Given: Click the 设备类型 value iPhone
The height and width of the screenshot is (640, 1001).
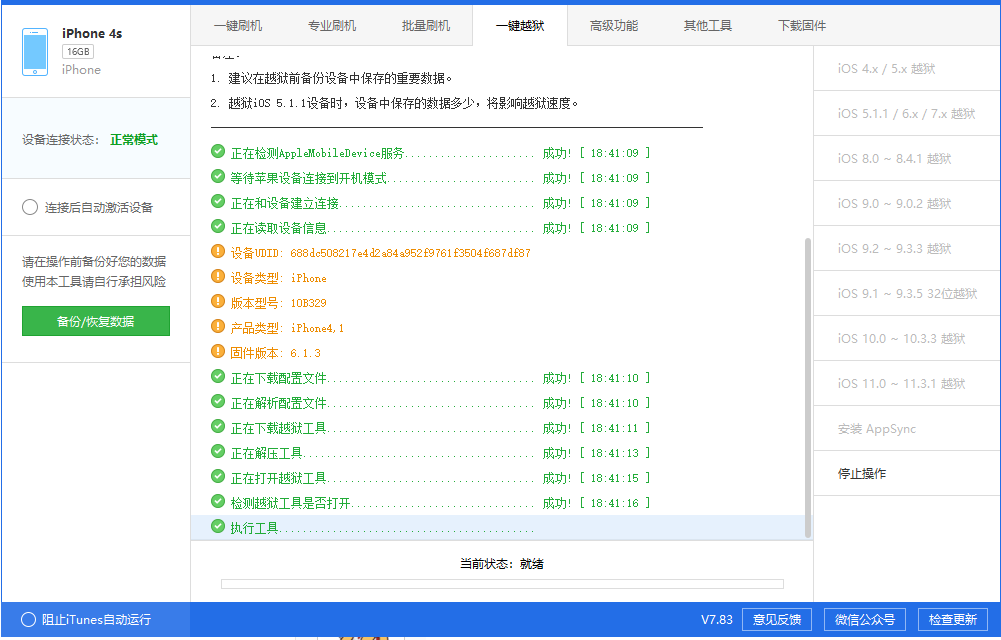Looking at the screenshot, I should click(x=308, y=278).
